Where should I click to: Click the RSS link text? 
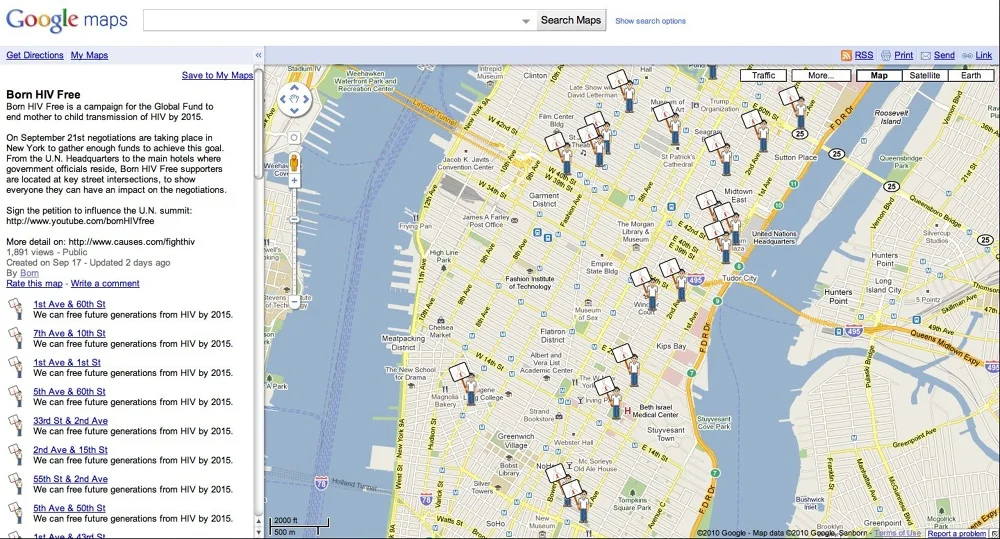[x=864, y=55]
